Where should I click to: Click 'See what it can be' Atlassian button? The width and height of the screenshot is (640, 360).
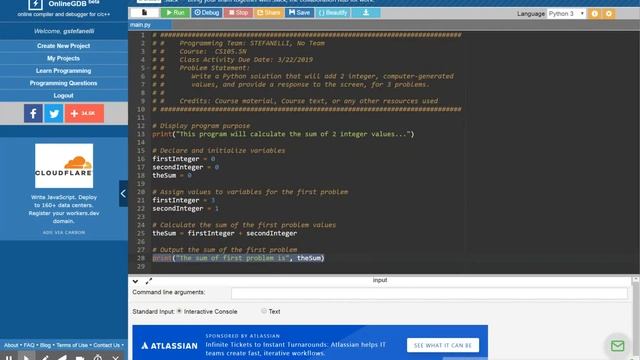pos(443,345)
